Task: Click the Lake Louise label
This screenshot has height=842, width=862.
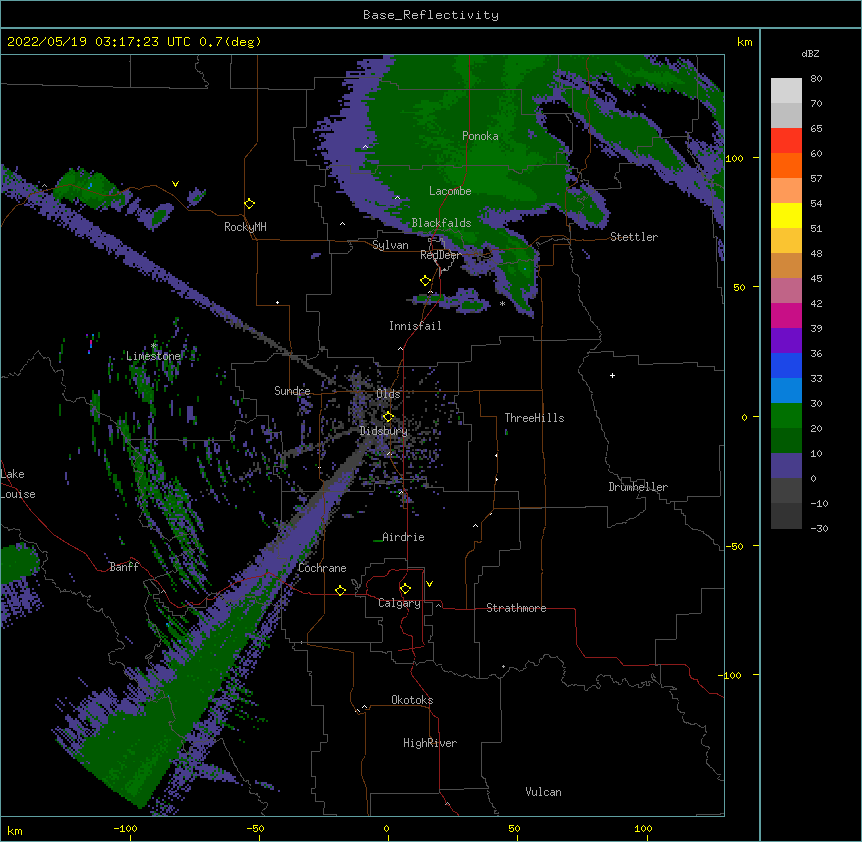Action: (x=18, y=484)
